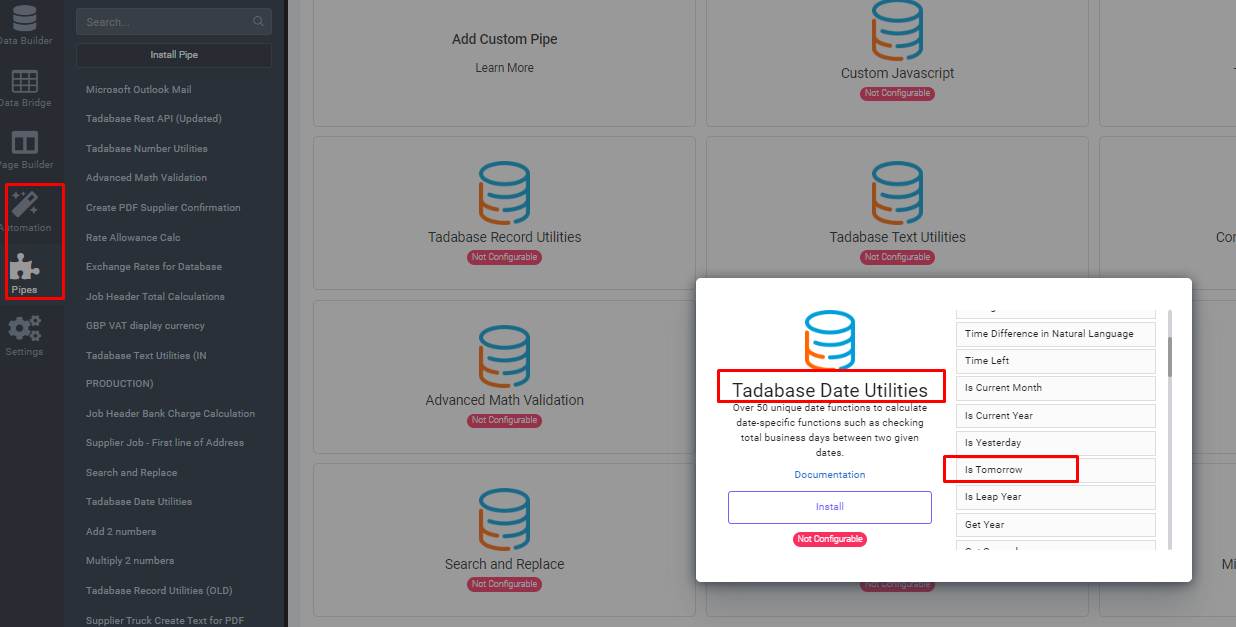Select Search and Replace in sidebar list

132,473
